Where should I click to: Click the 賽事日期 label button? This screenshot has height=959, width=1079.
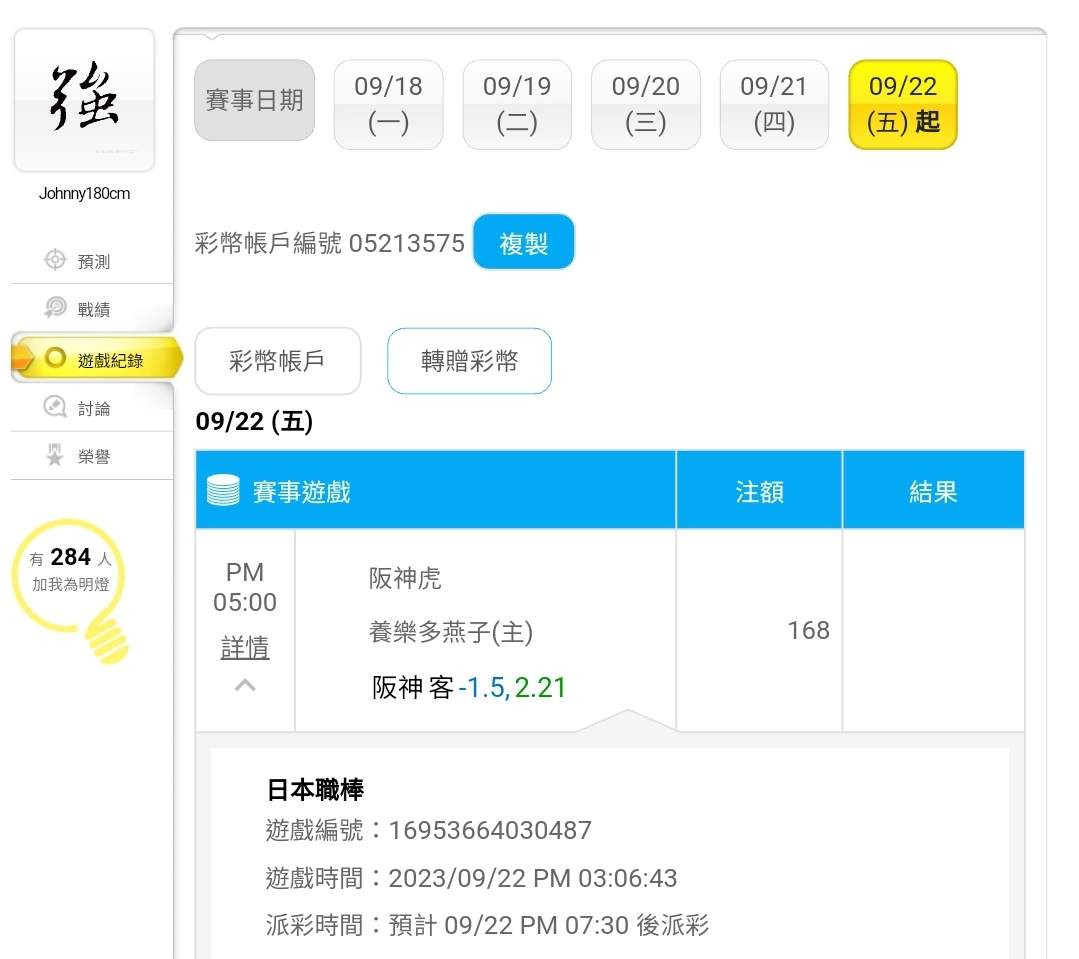(255, 100)
